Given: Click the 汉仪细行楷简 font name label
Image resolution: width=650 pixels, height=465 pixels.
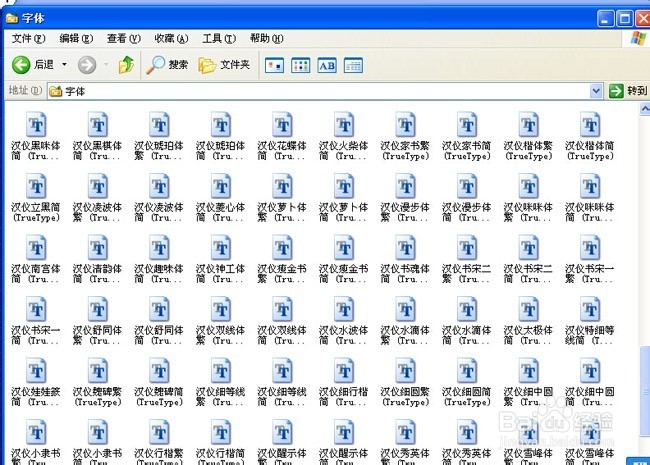Looking at the screenshot, I should (344, 397).
